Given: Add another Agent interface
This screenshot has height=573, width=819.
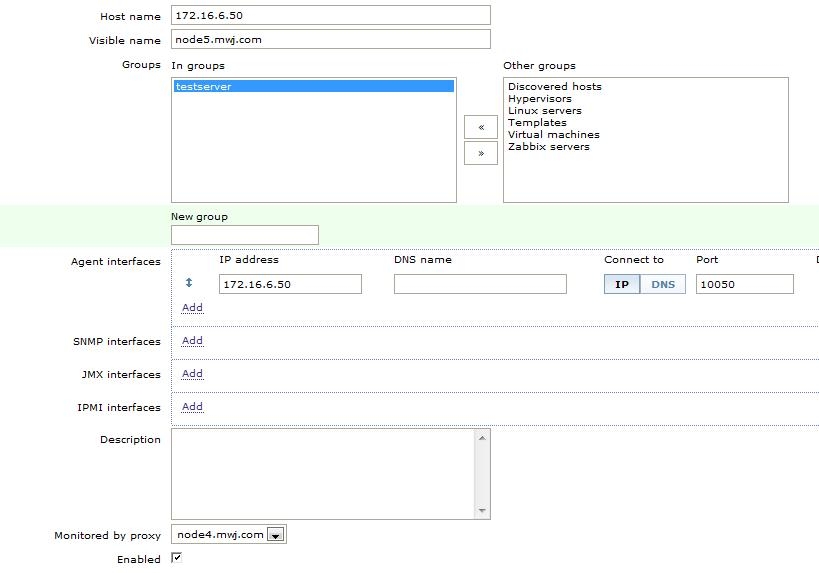Looking at the screenshot, I should (x=192, y=308).
